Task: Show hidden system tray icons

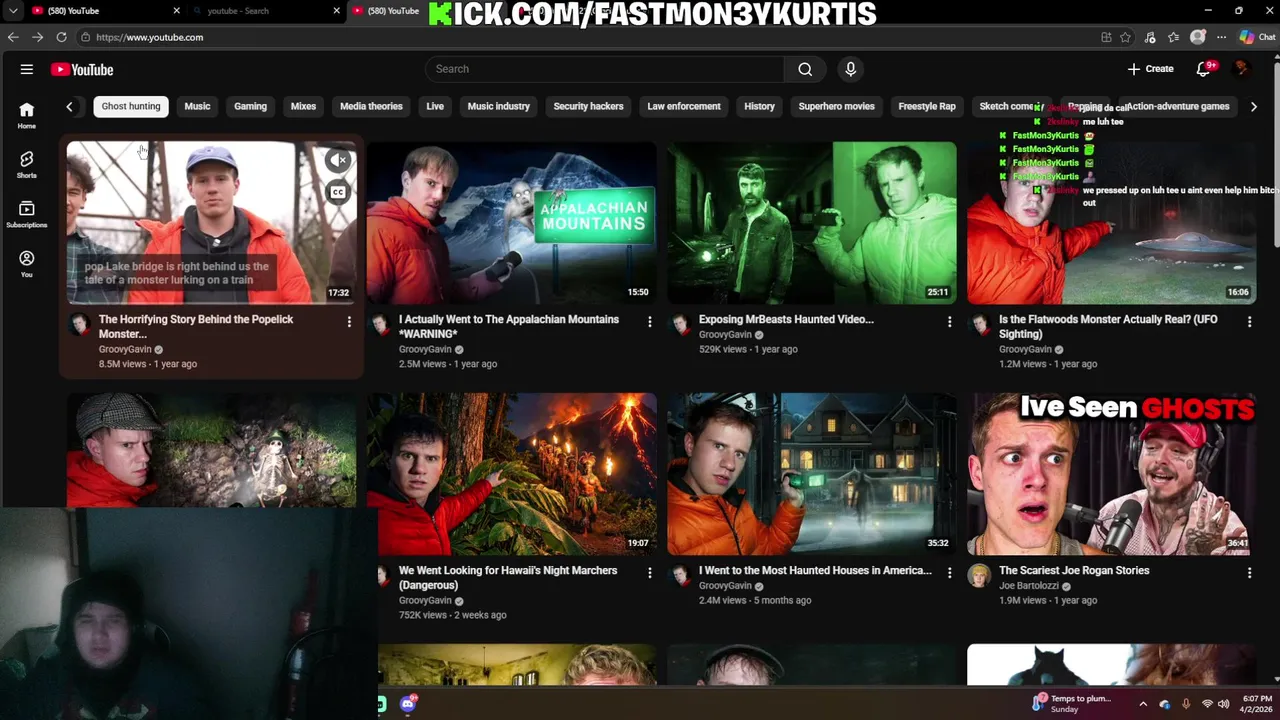Action: (x=1143, y=704)
